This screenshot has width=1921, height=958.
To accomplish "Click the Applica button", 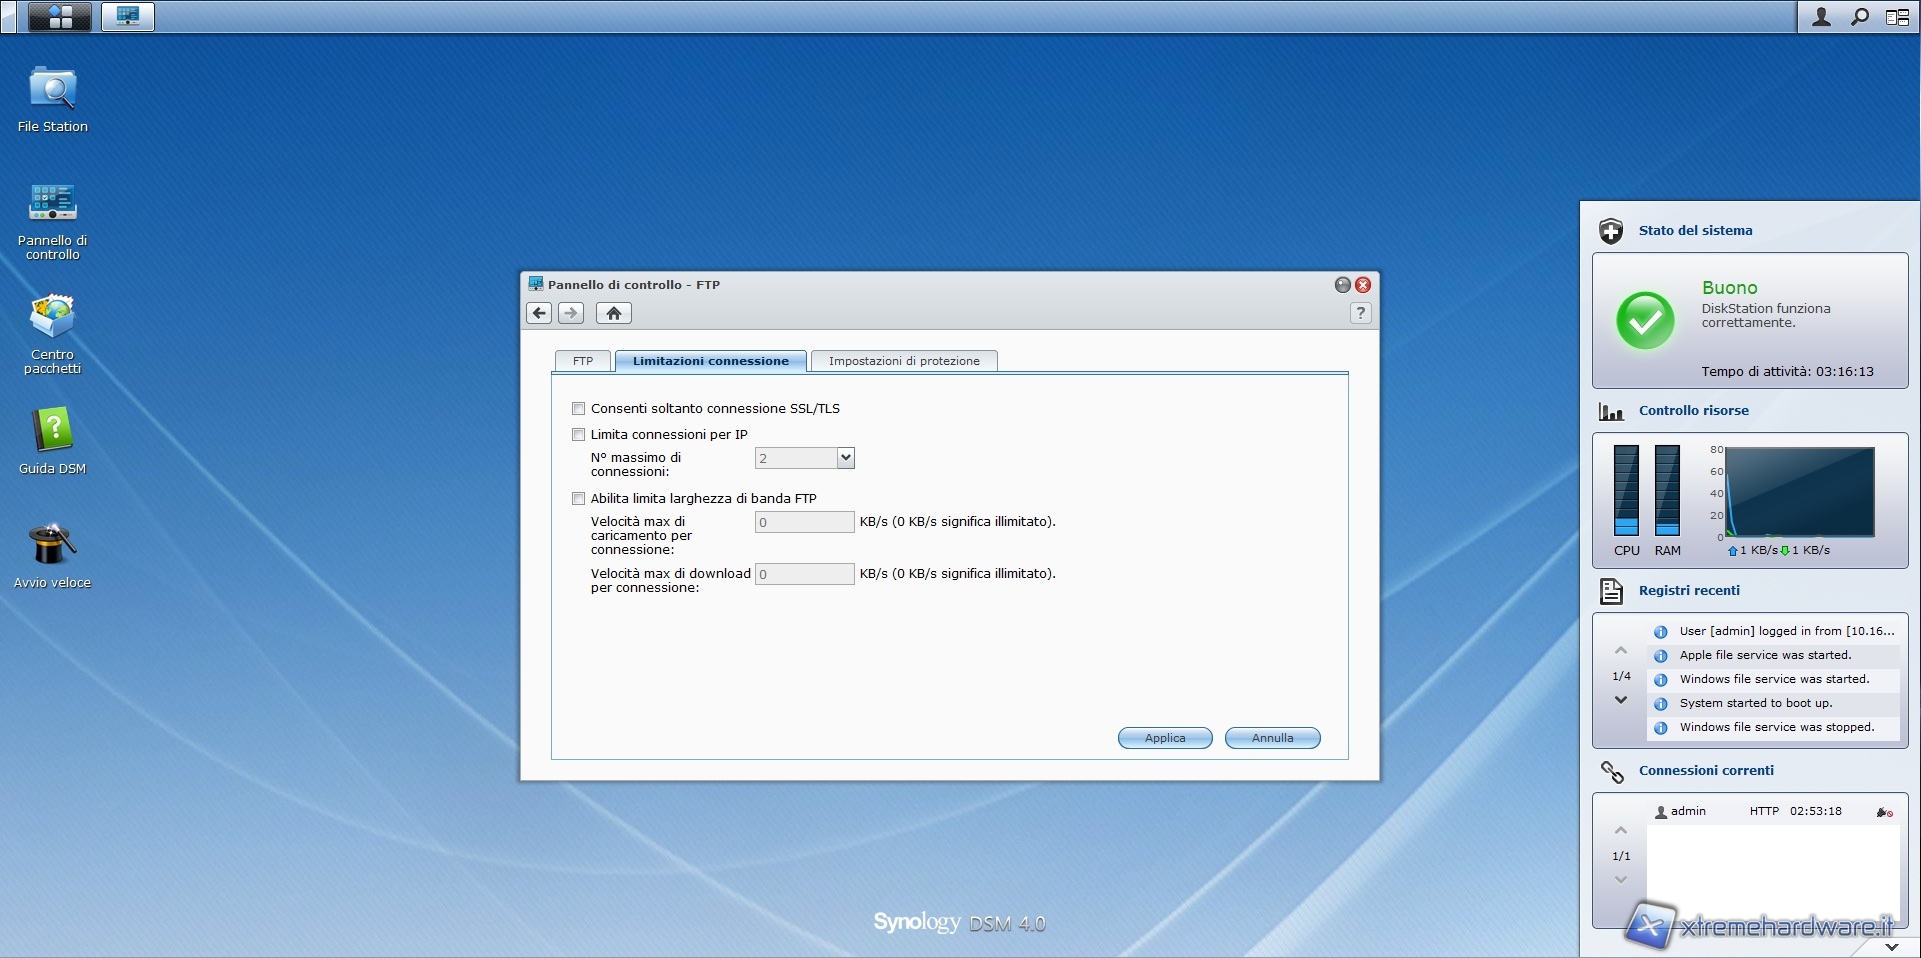I will click(1165, 738).
